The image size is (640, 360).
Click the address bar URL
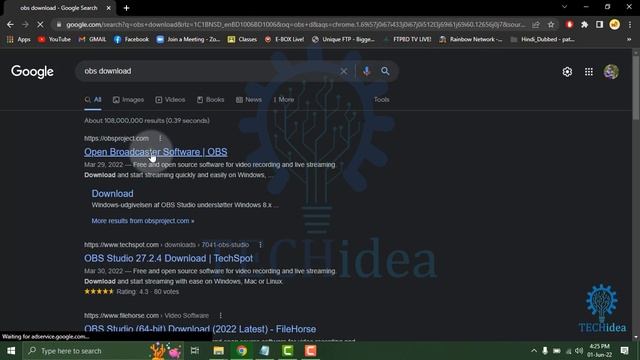click(x=296, y=24)
